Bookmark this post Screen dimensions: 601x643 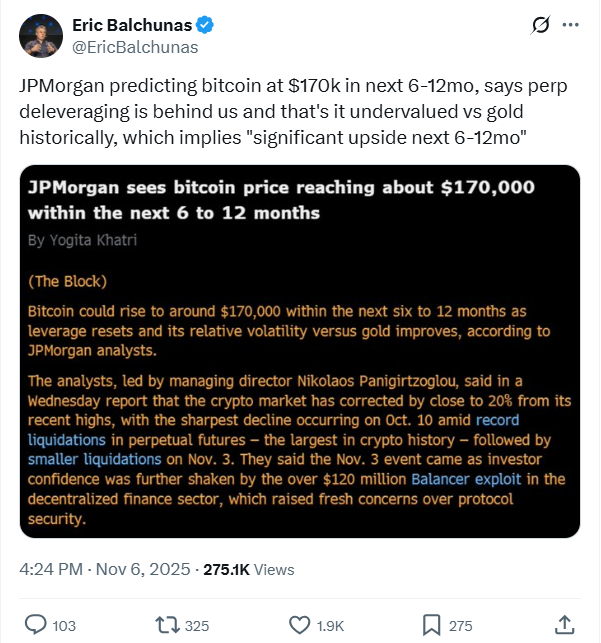432,625
